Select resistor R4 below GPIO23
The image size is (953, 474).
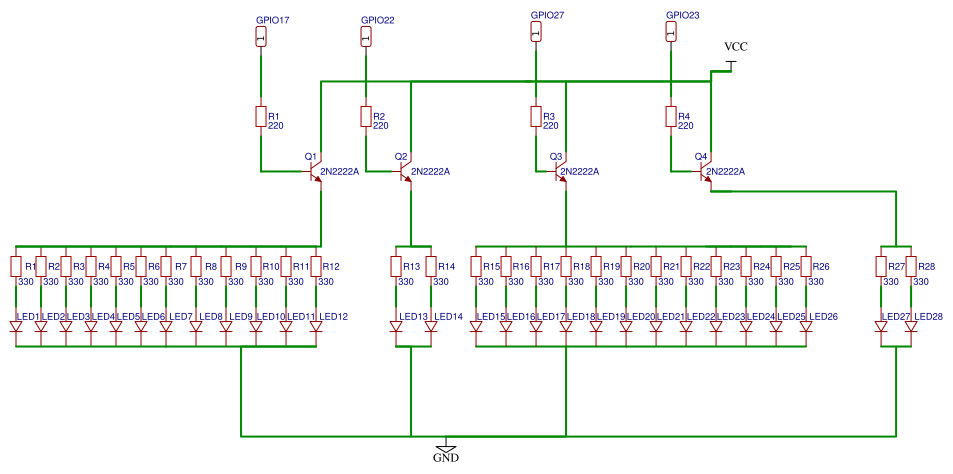(671, 117)
